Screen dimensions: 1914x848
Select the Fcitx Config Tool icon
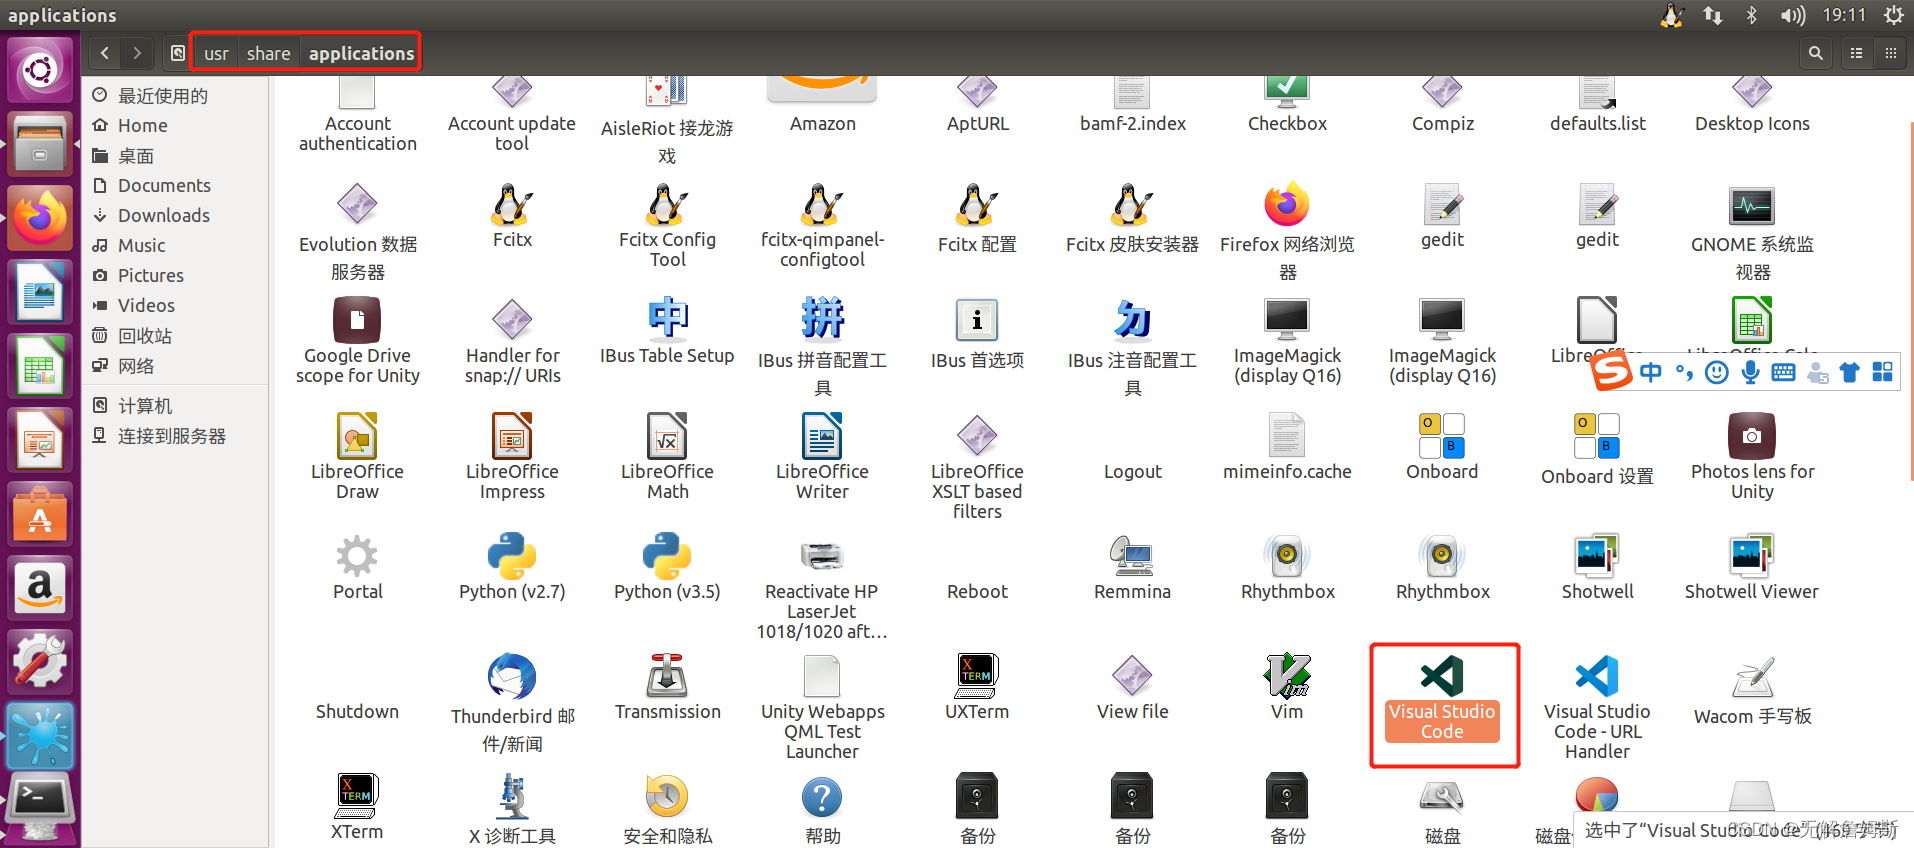667,205
